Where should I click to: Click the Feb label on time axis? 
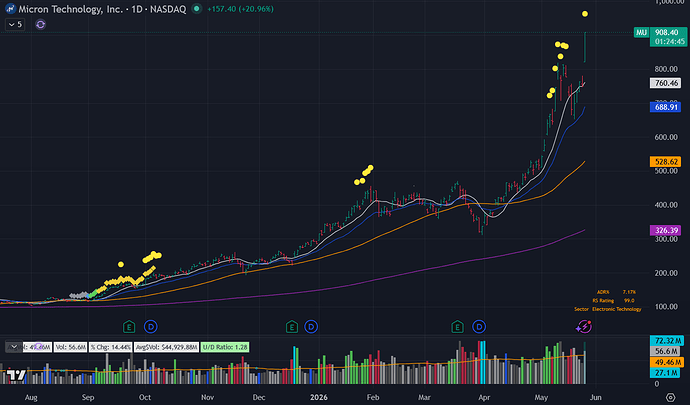373,397
